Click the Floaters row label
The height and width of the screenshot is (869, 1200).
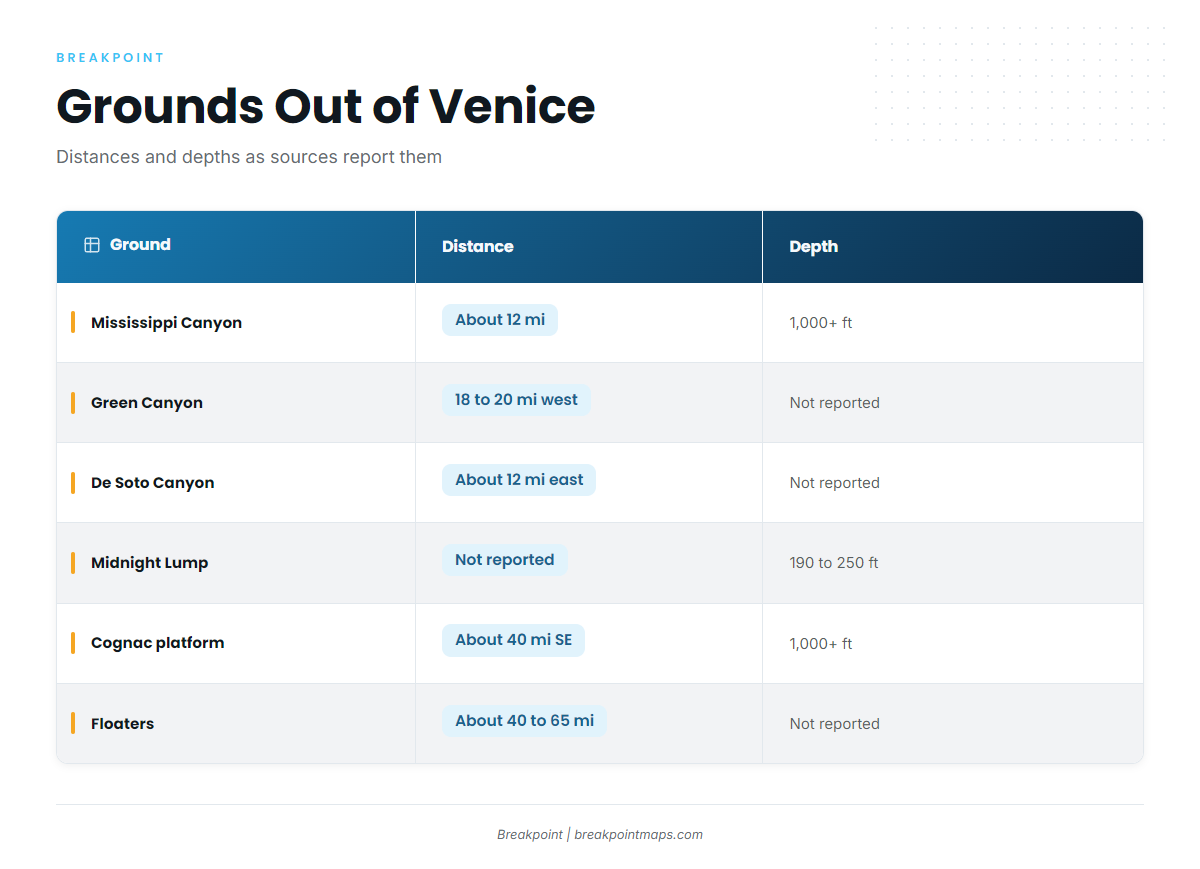click(x=122, y=724)
